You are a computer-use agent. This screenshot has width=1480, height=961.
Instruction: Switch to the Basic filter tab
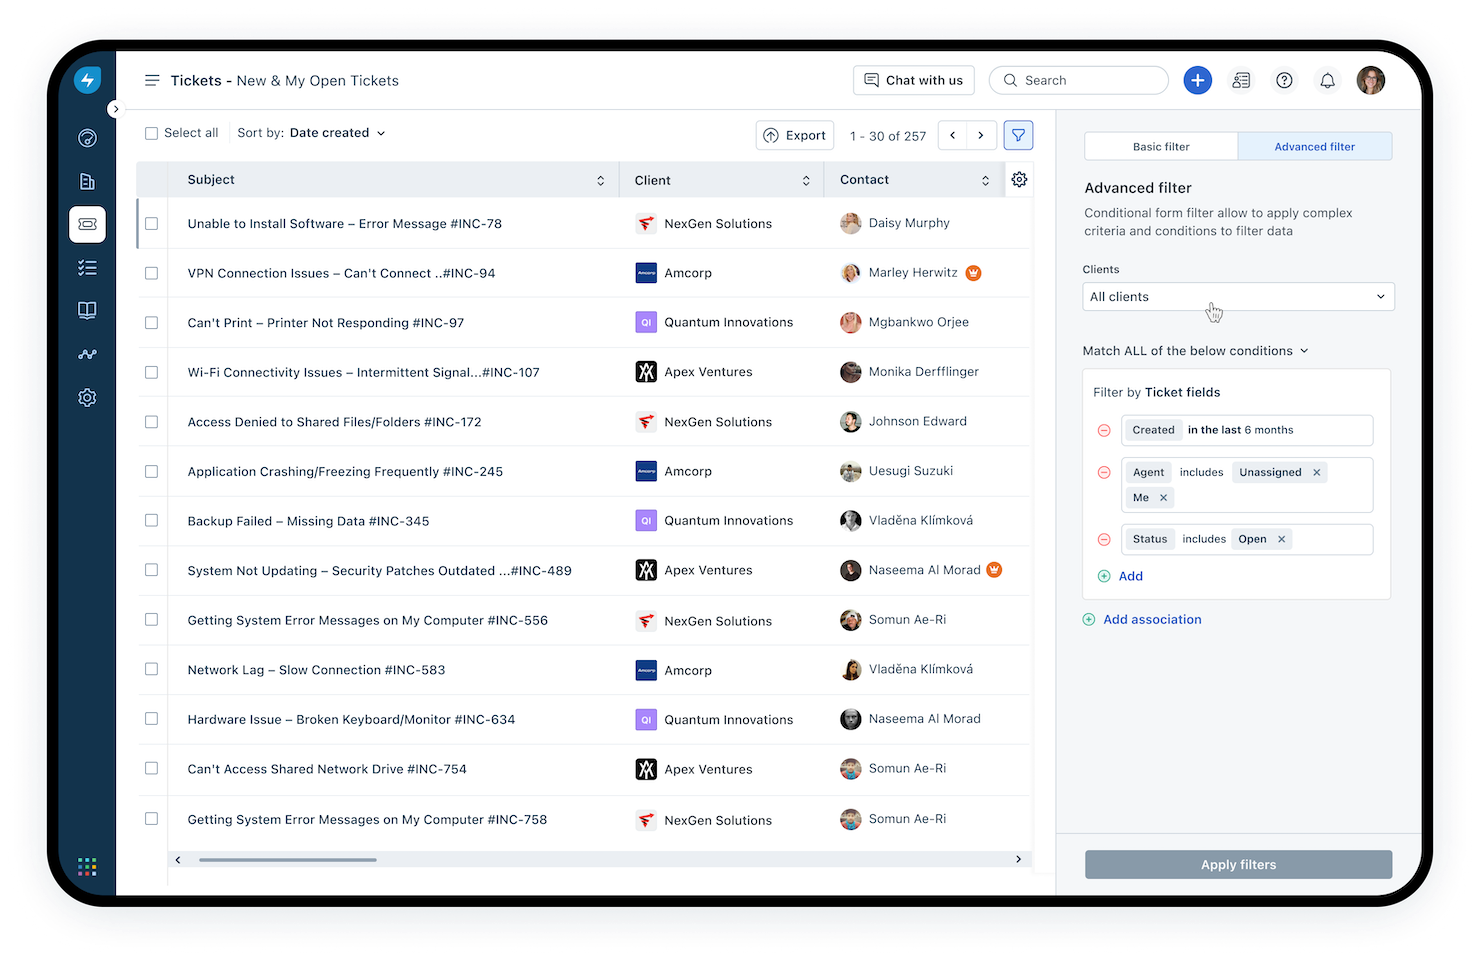tap(1160, 146)
